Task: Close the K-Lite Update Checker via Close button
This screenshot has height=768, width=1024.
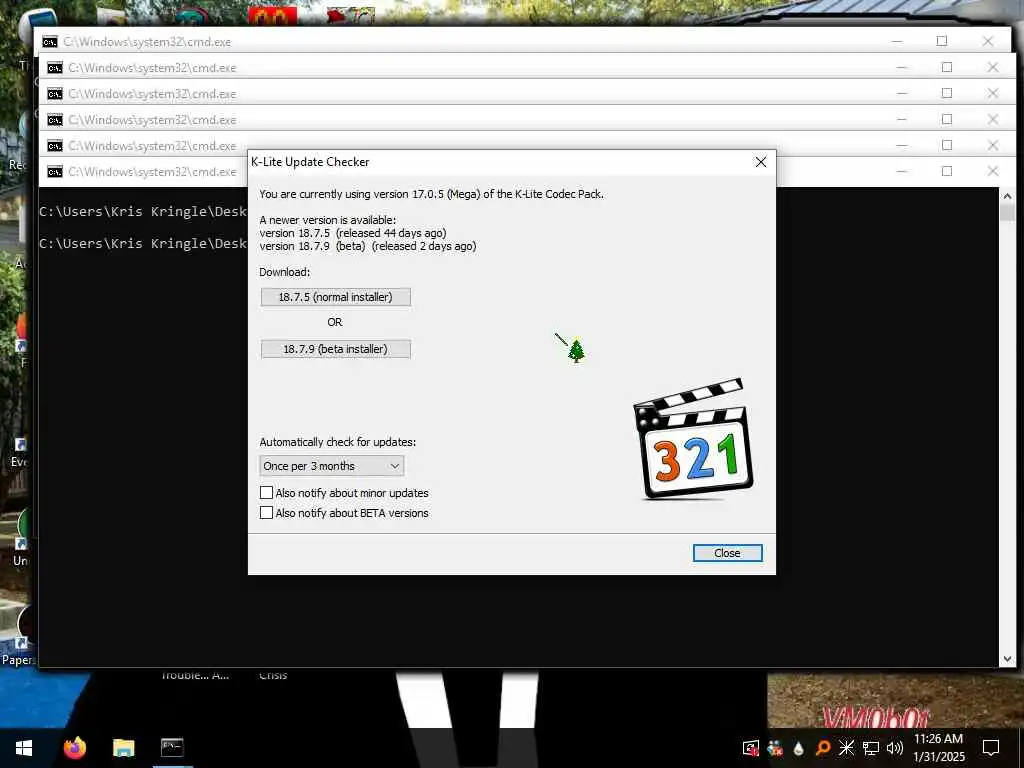Action: [727, 553]
